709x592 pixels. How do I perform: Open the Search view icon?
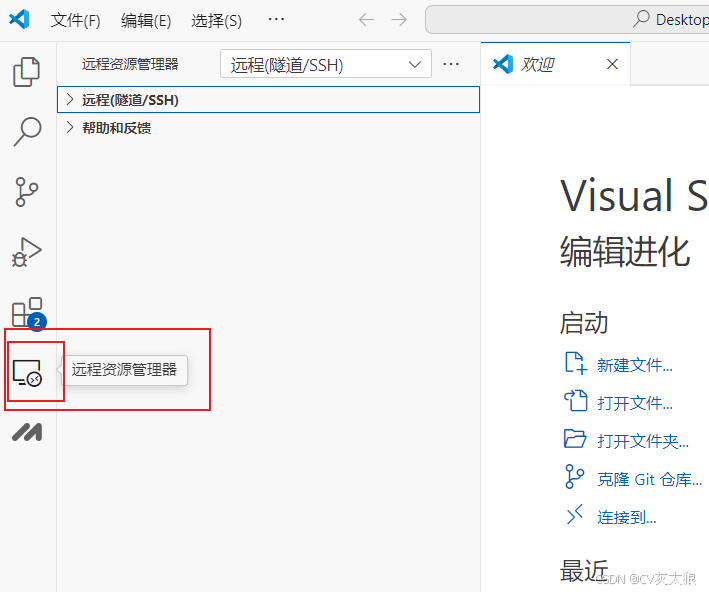27,131
